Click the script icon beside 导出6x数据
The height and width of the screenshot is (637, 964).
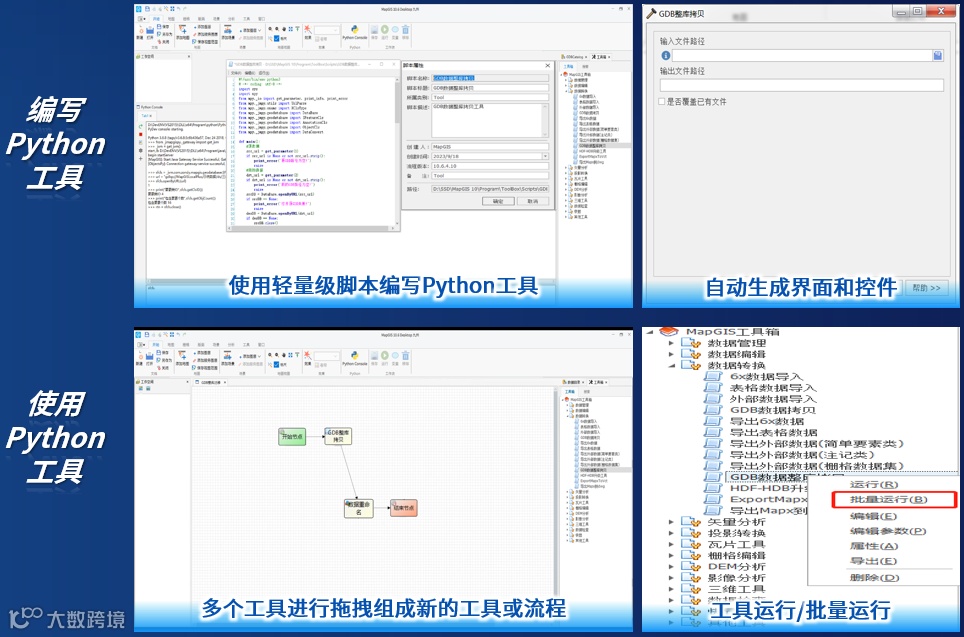pyautogui.click(x=713, y=421)
